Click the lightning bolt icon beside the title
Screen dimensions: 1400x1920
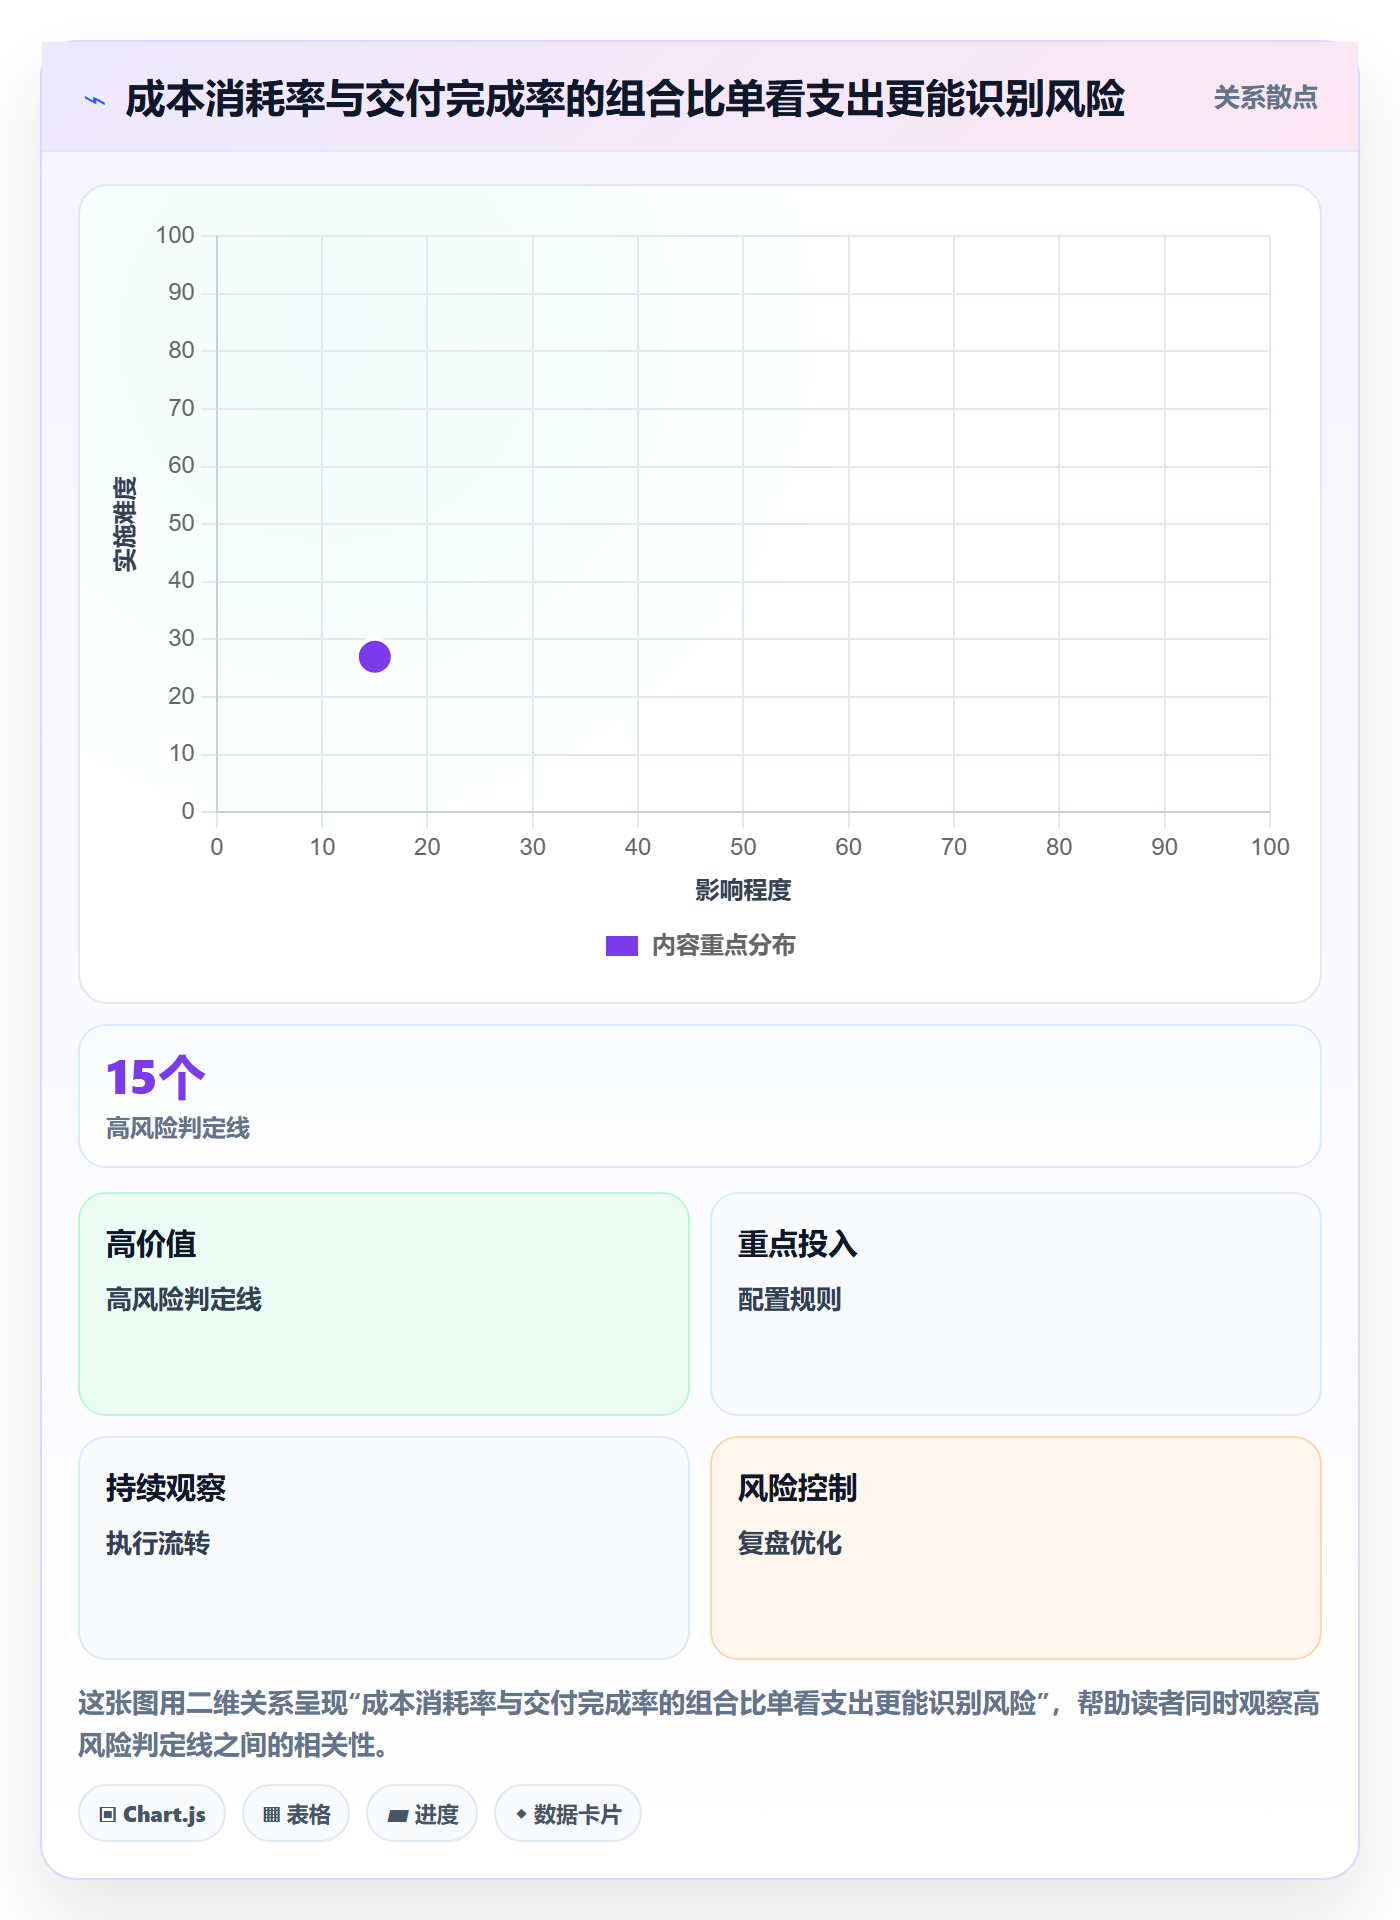coord(95,100)
